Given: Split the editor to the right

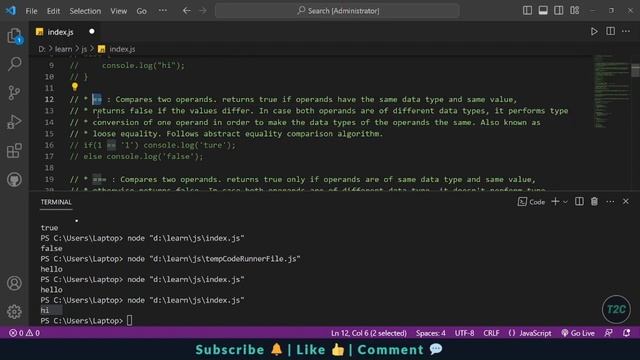Looking at the screenshot, I should [610, 31].
